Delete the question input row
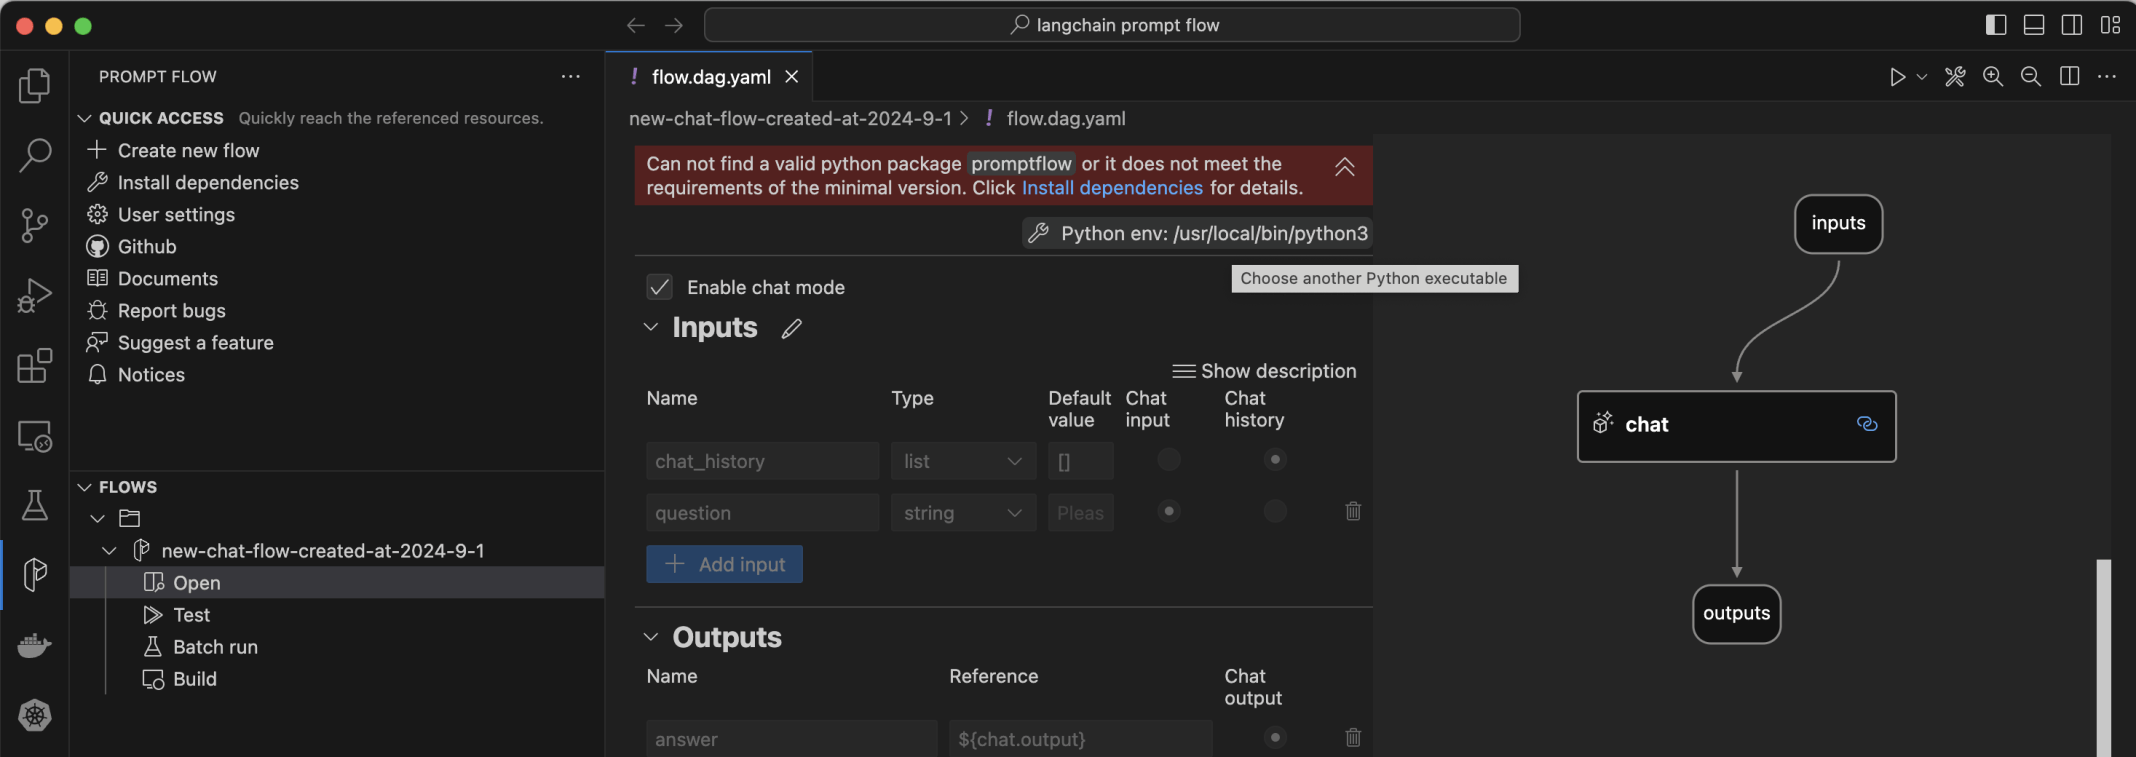This screenshot has height=757, width=2136. (1353, 512)
